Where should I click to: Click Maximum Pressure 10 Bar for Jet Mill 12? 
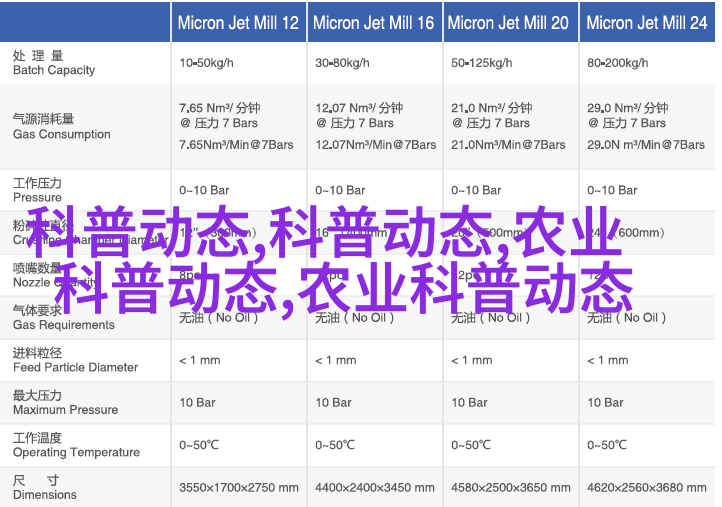click(198, 402)
